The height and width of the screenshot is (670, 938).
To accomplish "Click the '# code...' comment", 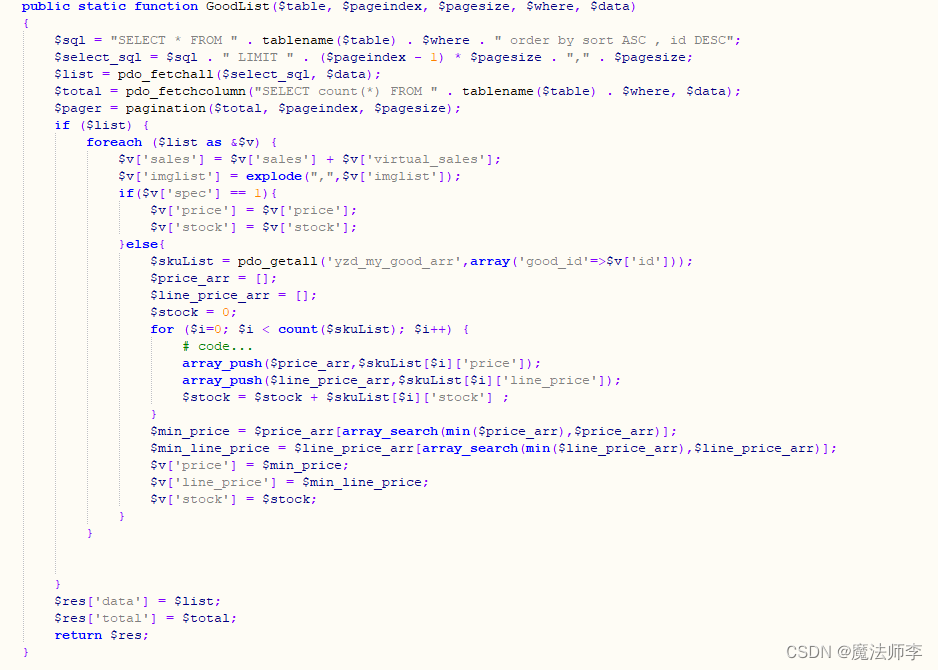I will point(217,346).
